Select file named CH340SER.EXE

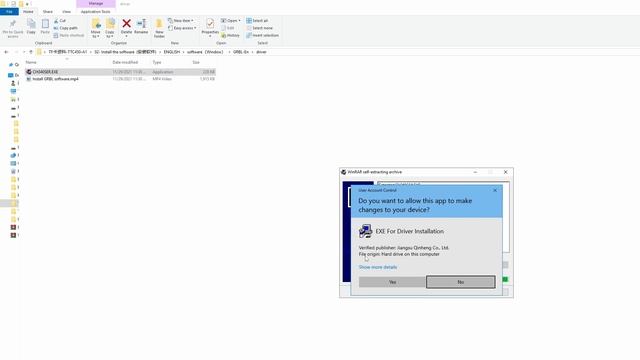[45, 72]
